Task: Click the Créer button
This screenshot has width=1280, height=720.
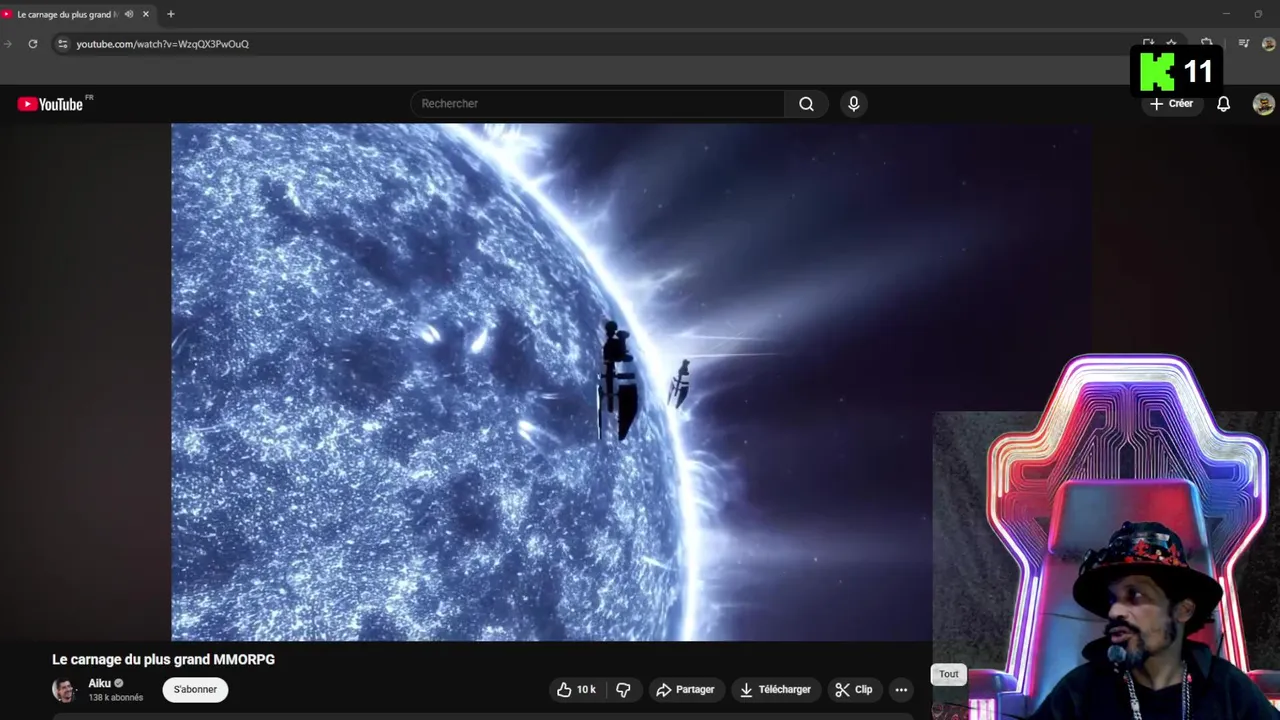Action: point(1171,104)
